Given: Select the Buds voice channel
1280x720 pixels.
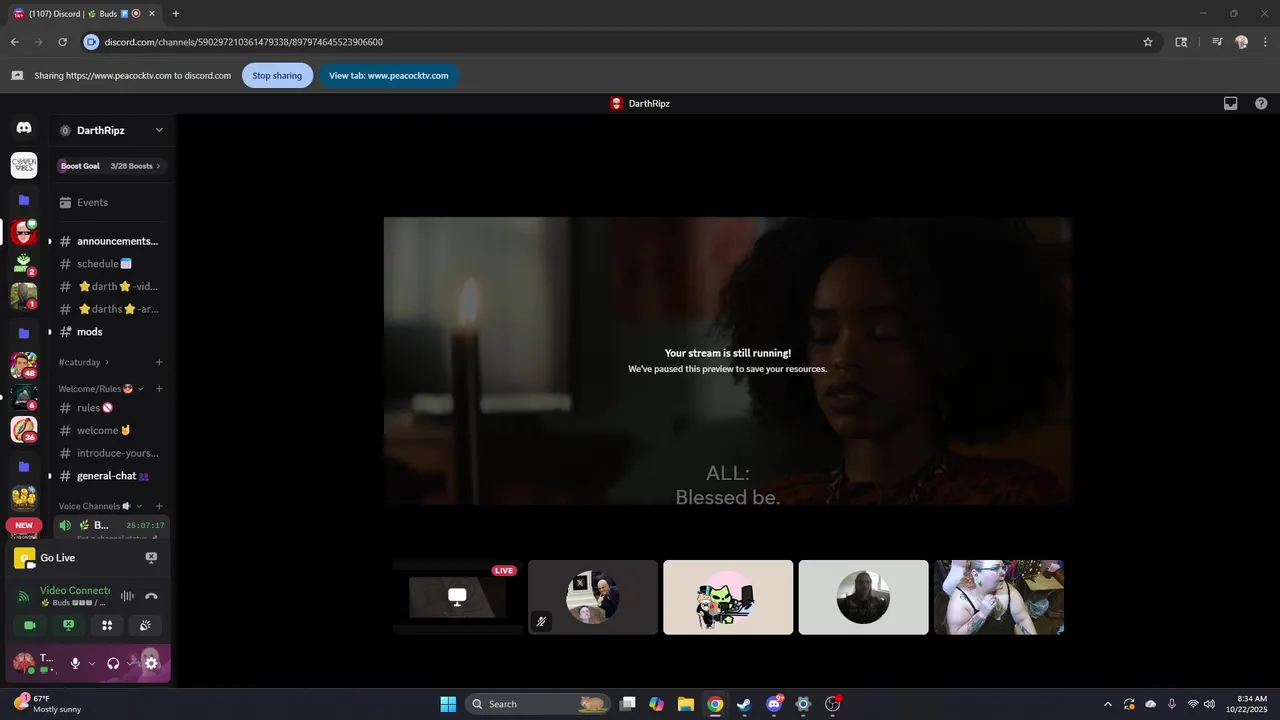Looking at the screenshot, I should [x=110, y=526].
